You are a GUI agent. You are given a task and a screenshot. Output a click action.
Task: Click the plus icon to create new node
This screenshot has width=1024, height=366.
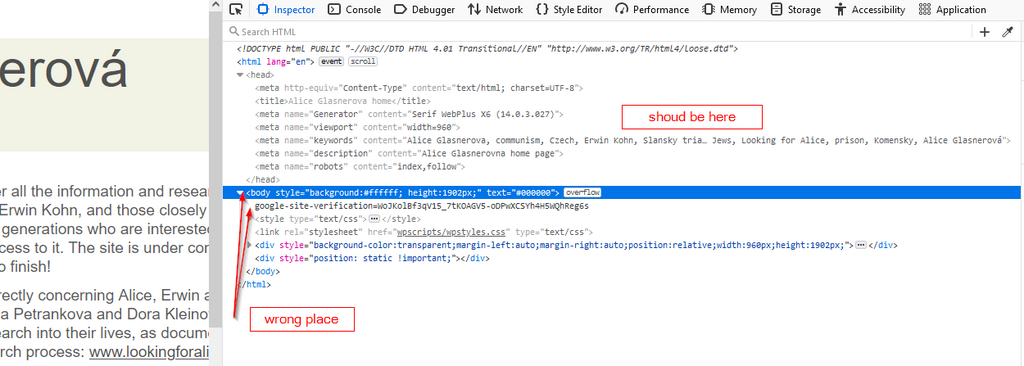[x=985, y=32]
